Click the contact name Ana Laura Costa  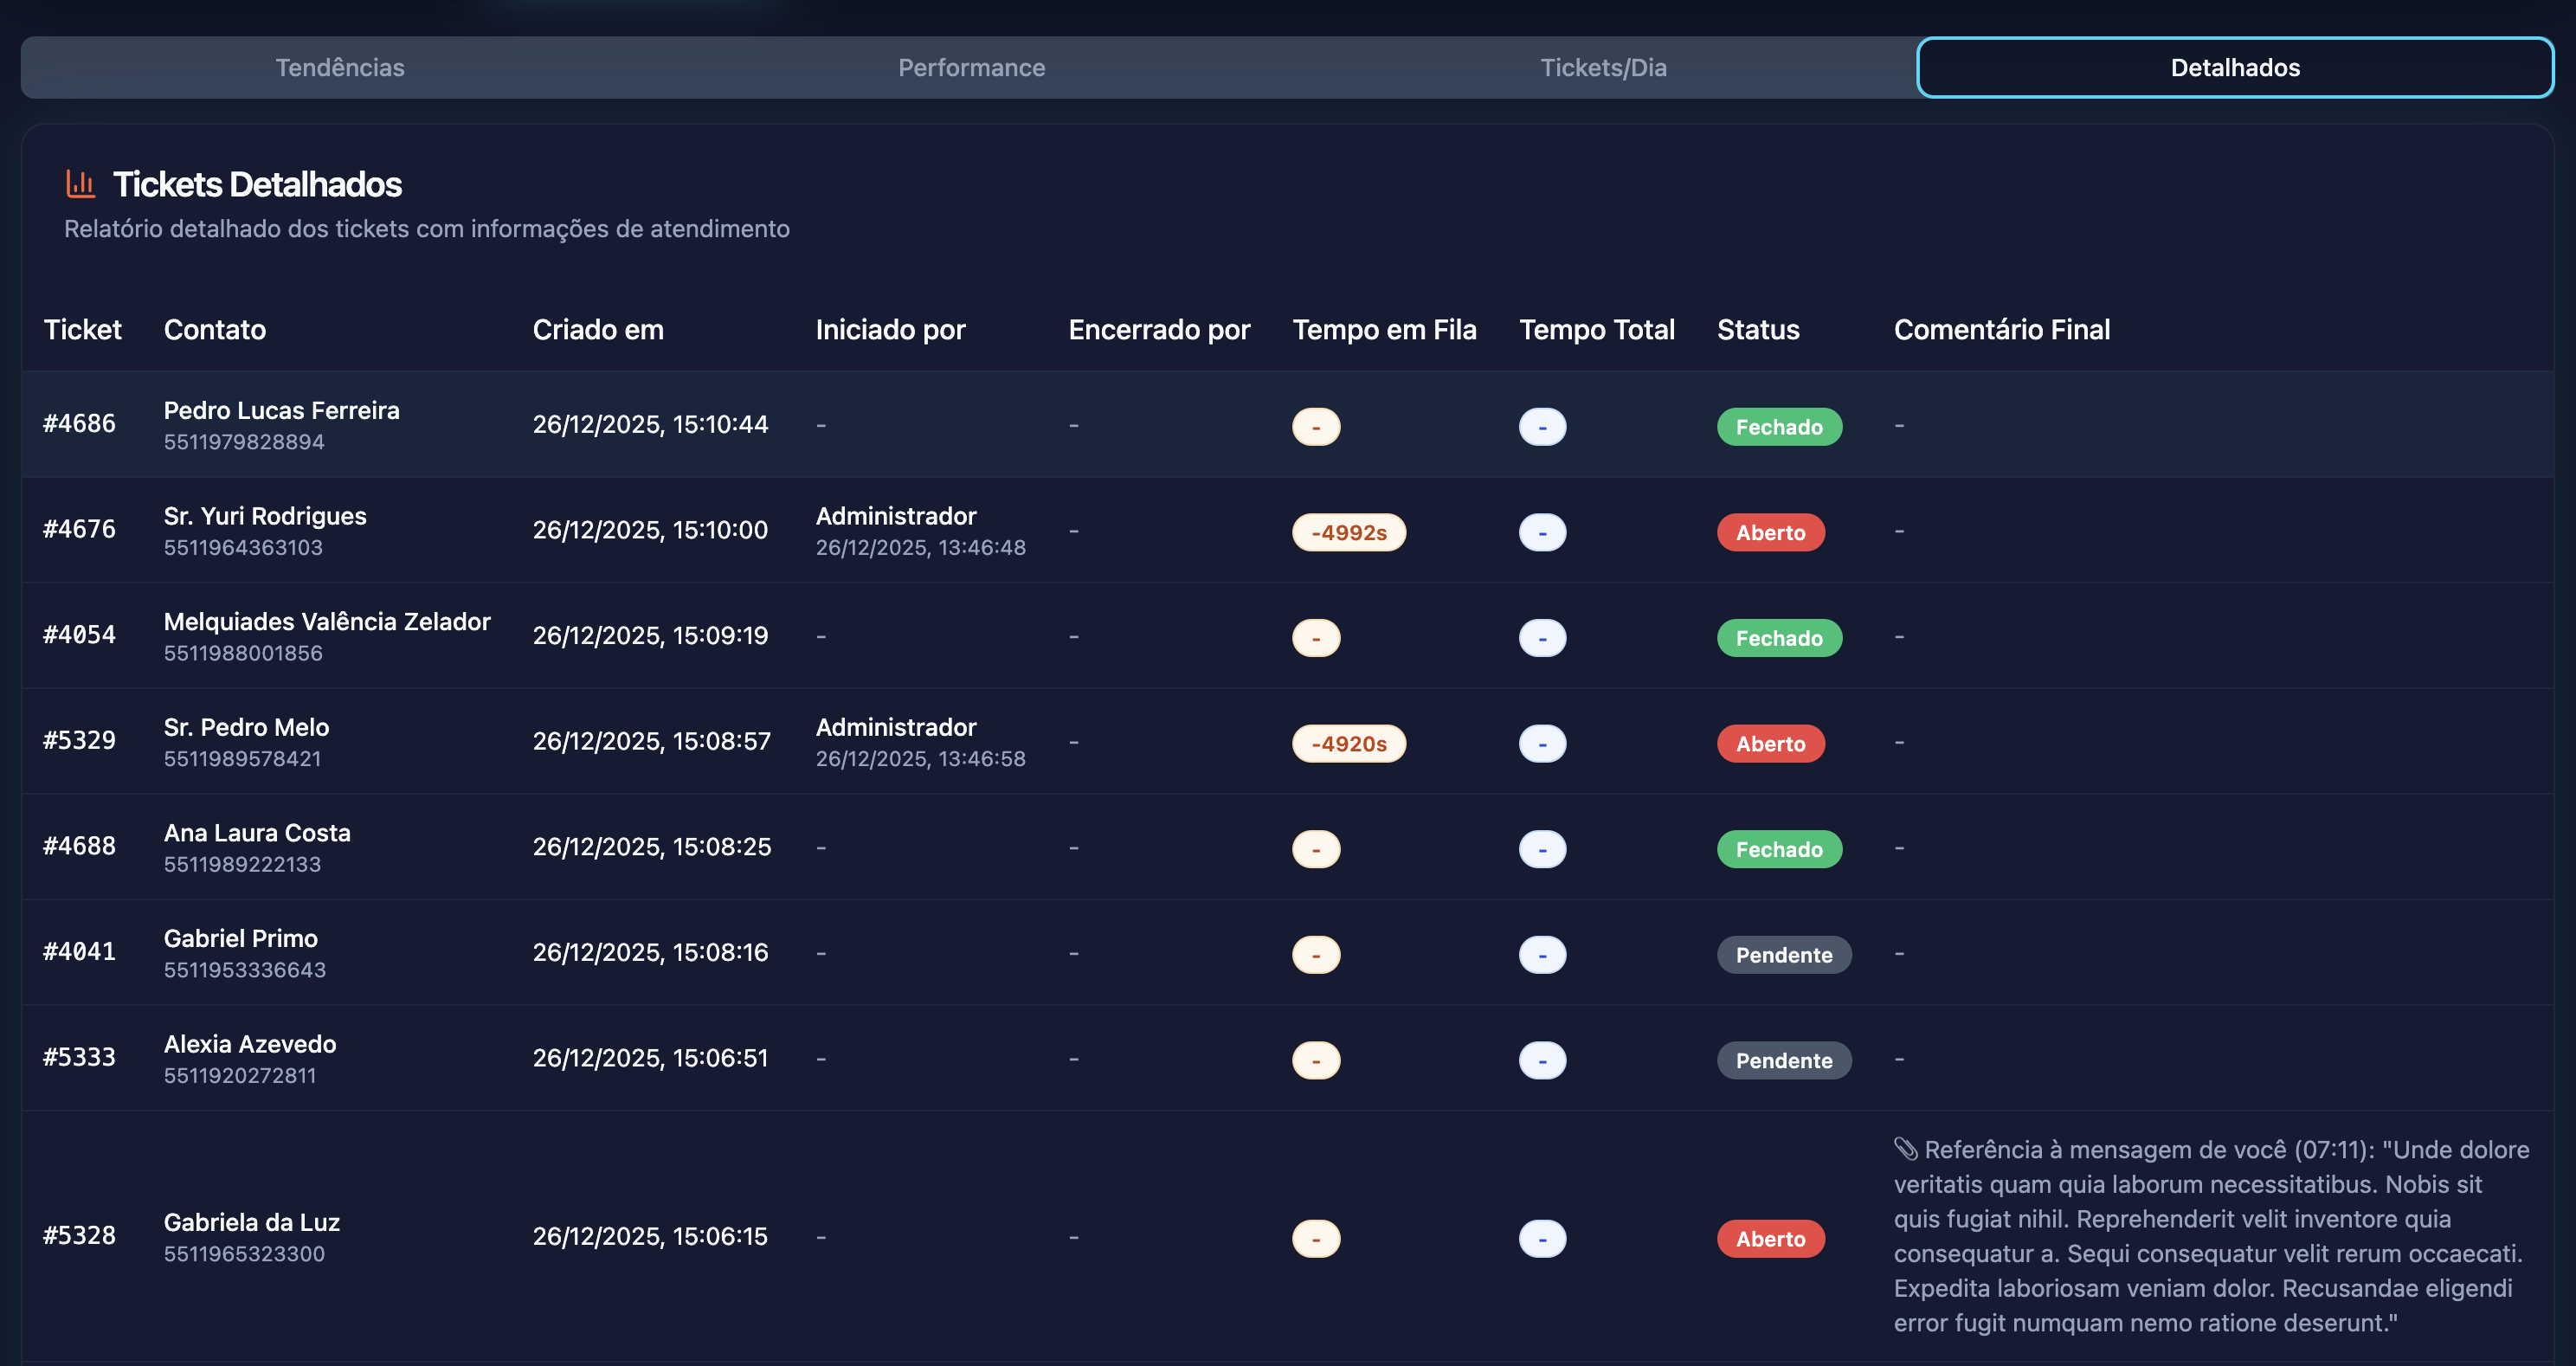click(257, 833)
